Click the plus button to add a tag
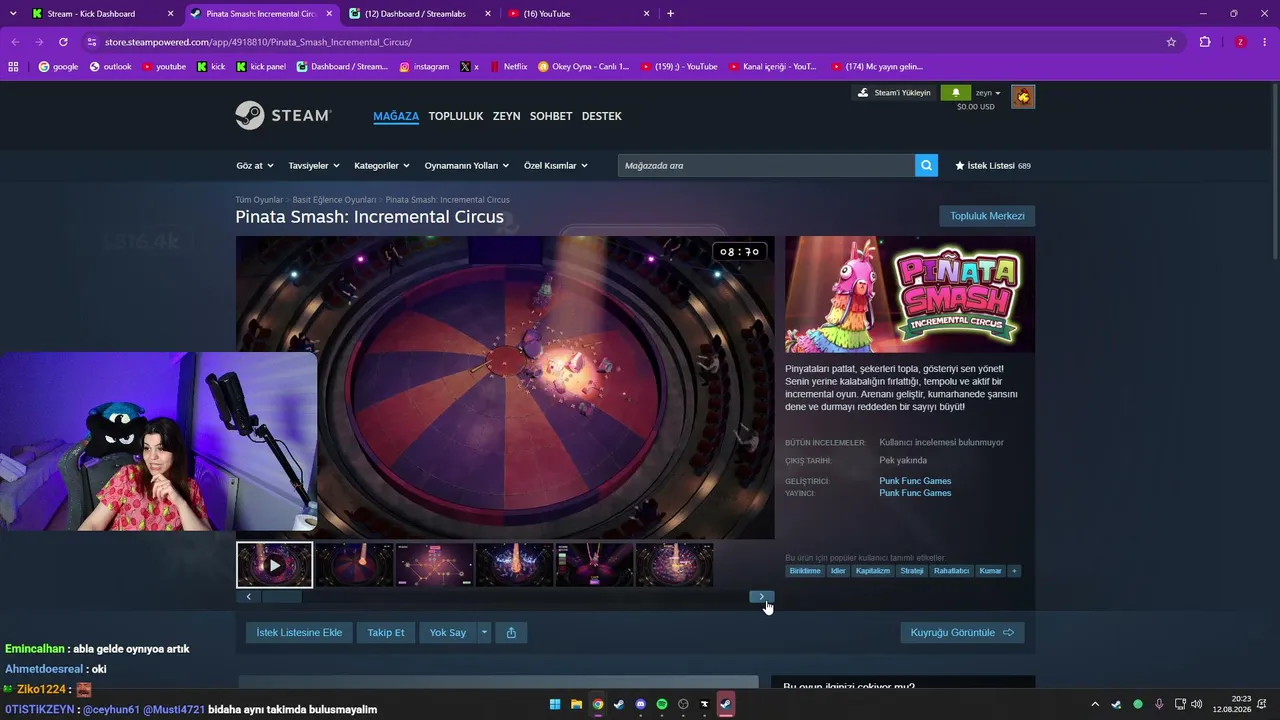This screenshot has width=1280, height=720. pyautogui.click(x=1014, y=571)
